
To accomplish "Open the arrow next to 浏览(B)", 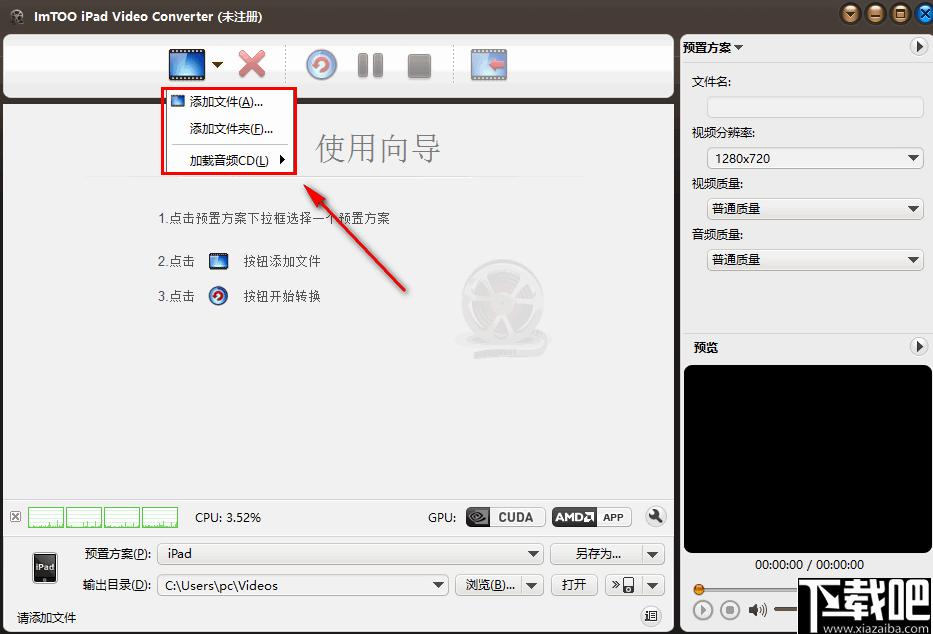I will (532, 585).
